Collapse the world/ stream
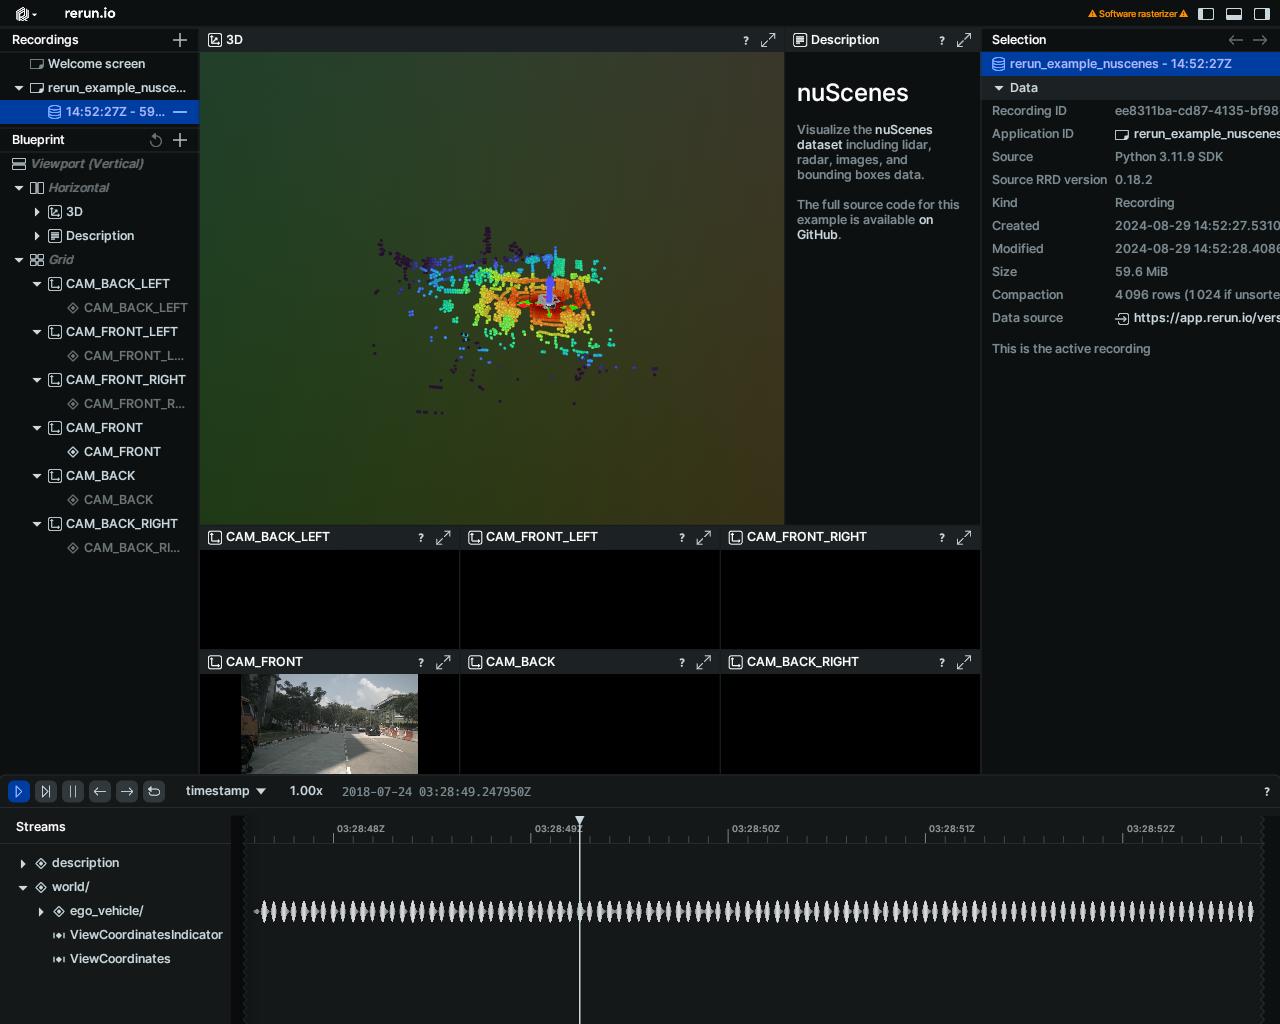 pyautogui.click(x=23, y=887)
